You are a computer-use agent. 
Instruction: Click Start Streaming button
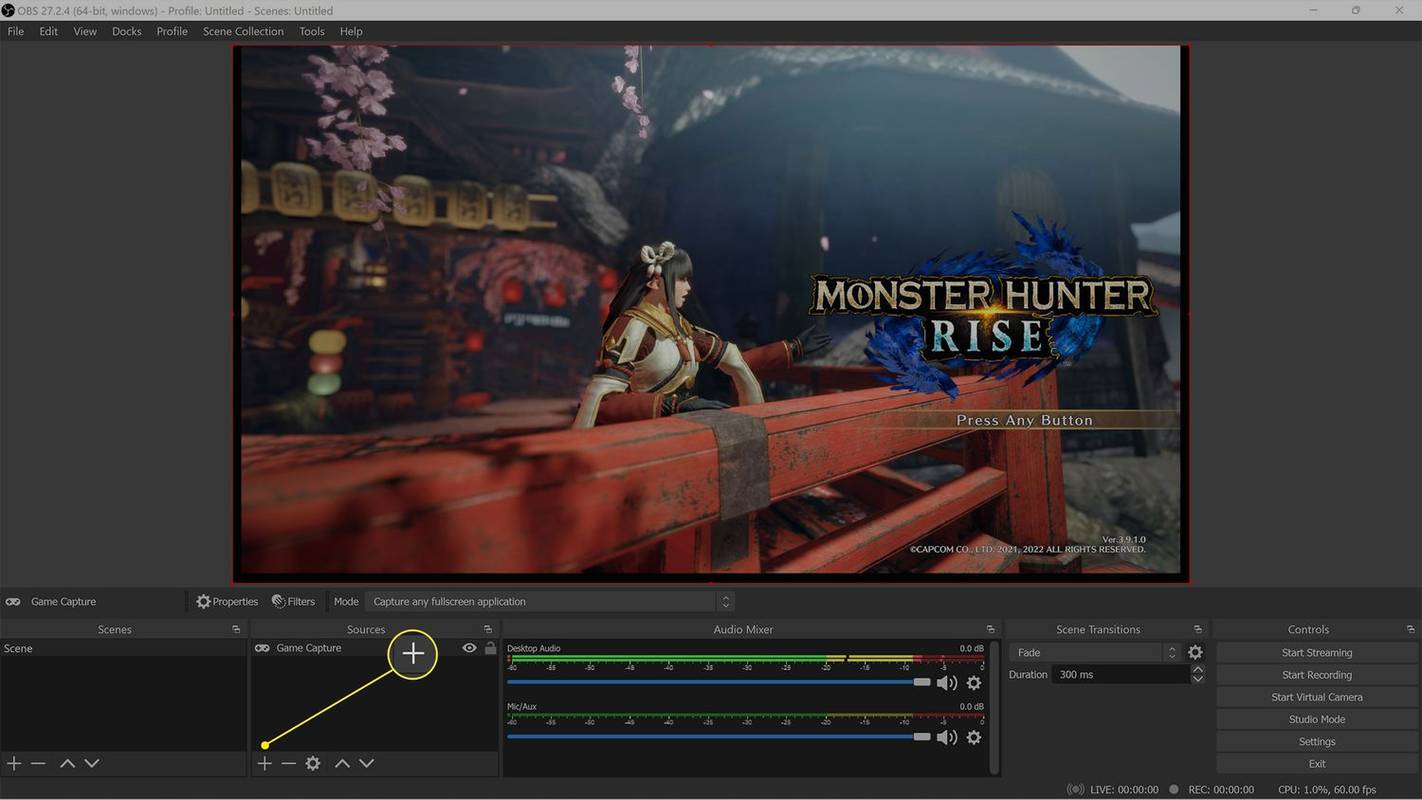[x=1317, y=652]
